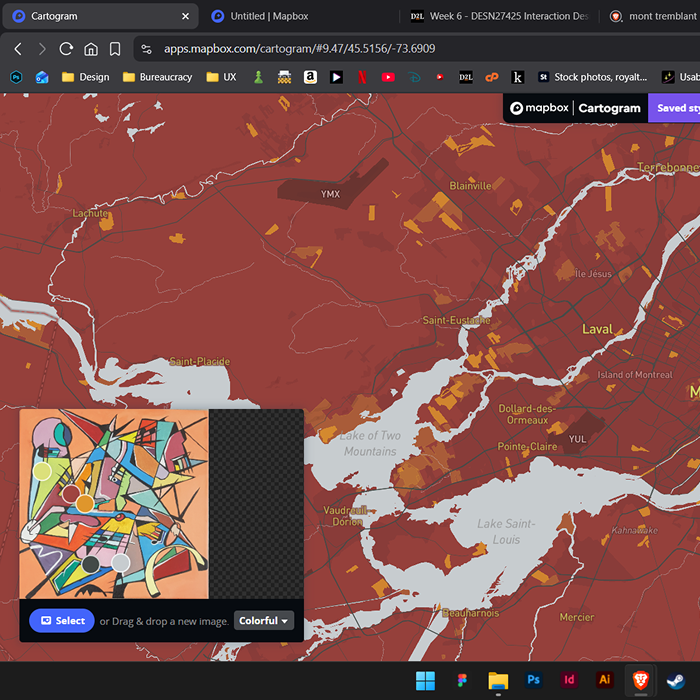Open the Colorful palette dropdown
This screenshot has width=700, height=700.
[x=264, y=621]
